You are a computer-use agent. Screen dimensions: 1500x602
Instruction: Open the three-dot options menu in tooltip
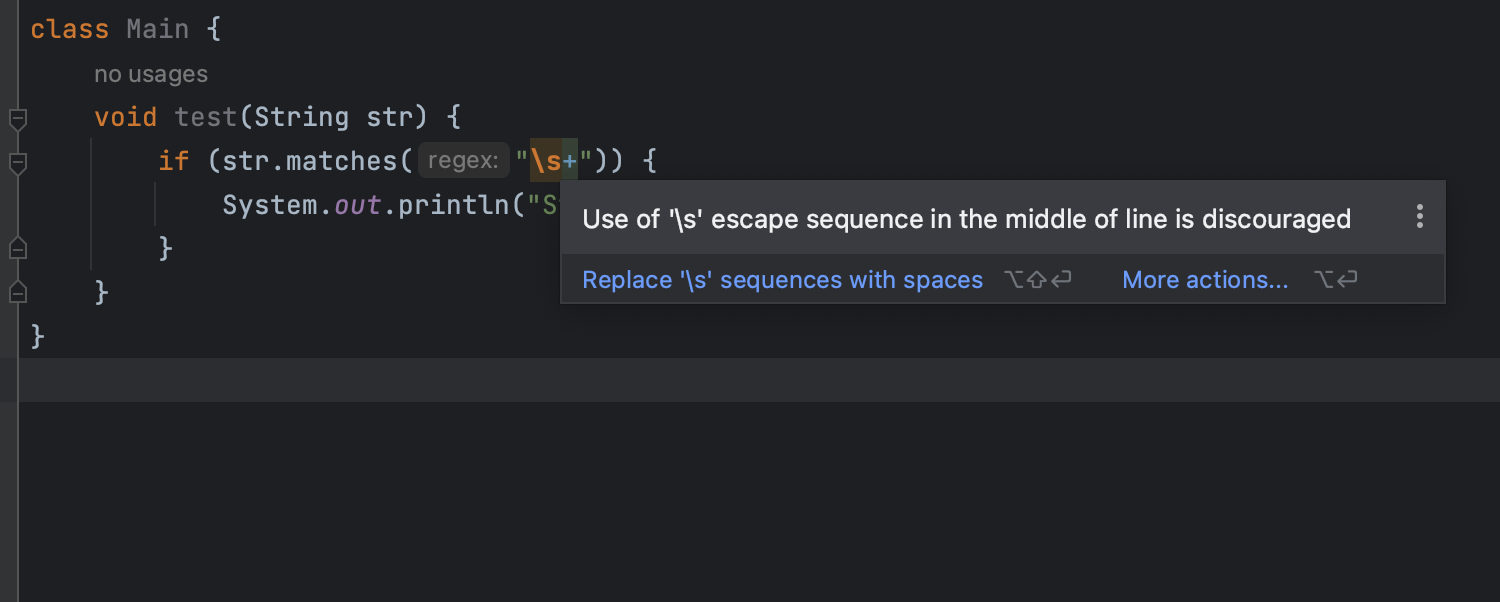click(1419, 217)
